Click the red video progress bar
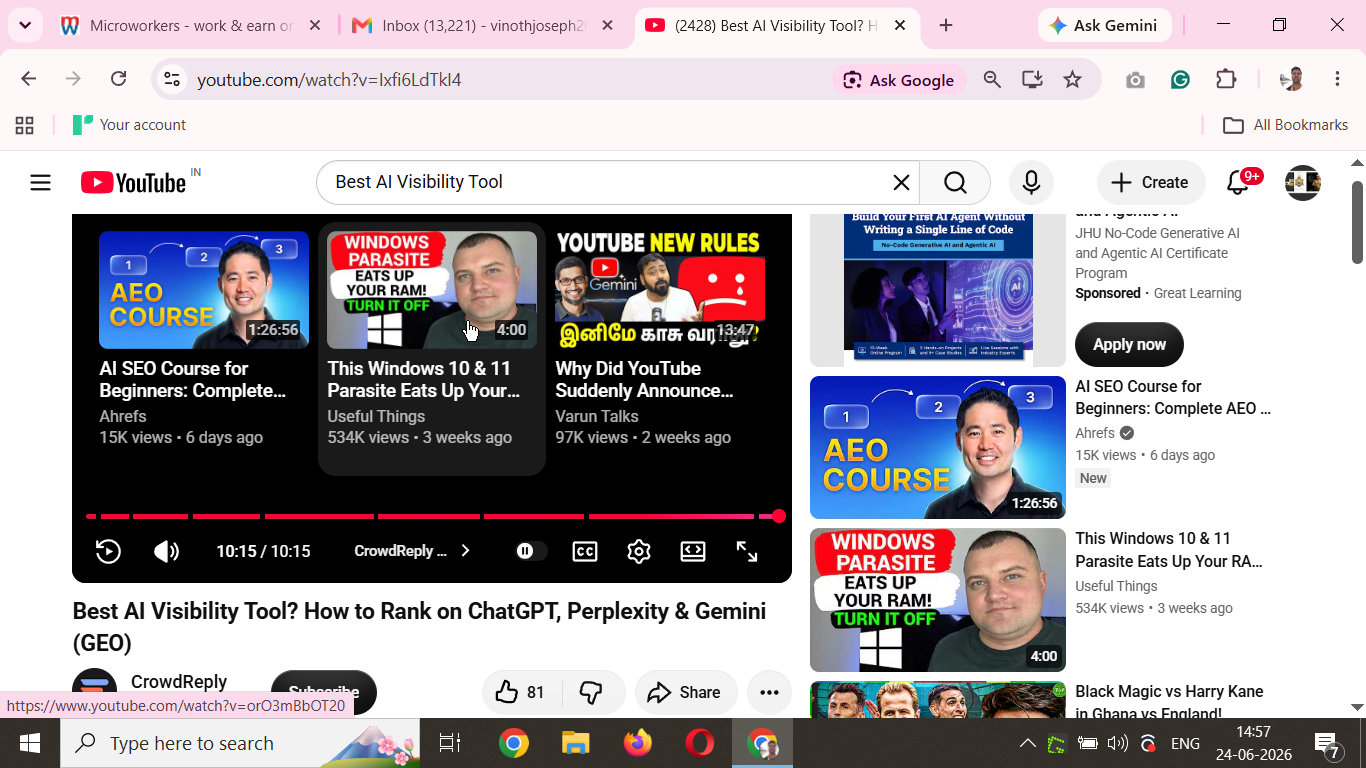This screenshot has width=1366, height=768. pos(432,516)
